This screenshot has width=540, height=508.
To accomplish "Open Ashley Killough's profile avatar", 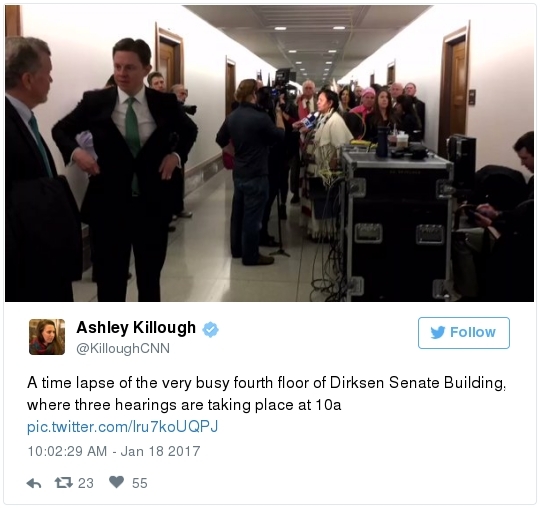I will tap(47, 337).
